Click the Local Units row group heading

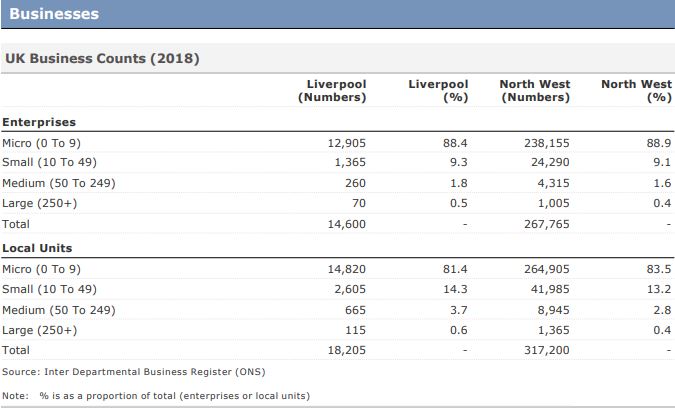coord(37,248)
